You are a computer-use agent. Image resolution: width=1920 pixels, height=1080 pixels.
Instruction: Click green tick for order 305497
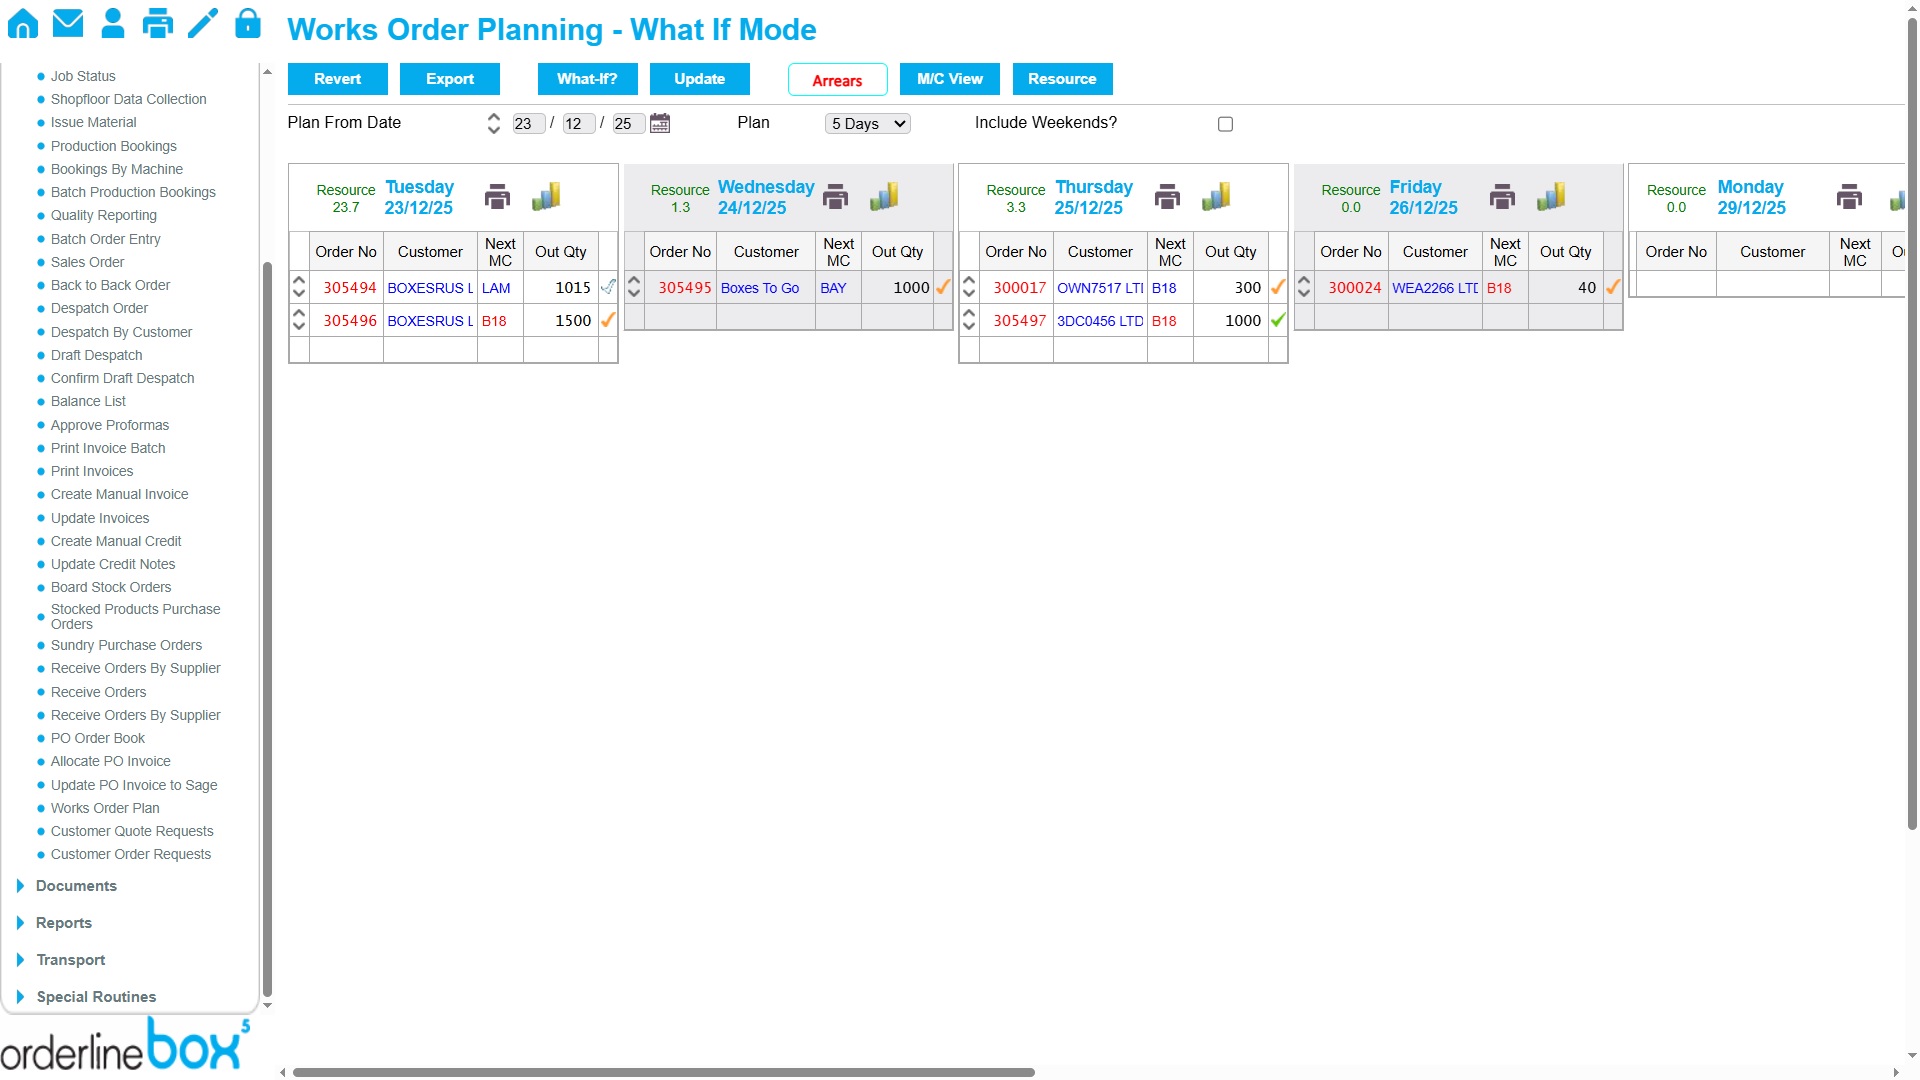pyautogui.click(x=1278, y=320)
